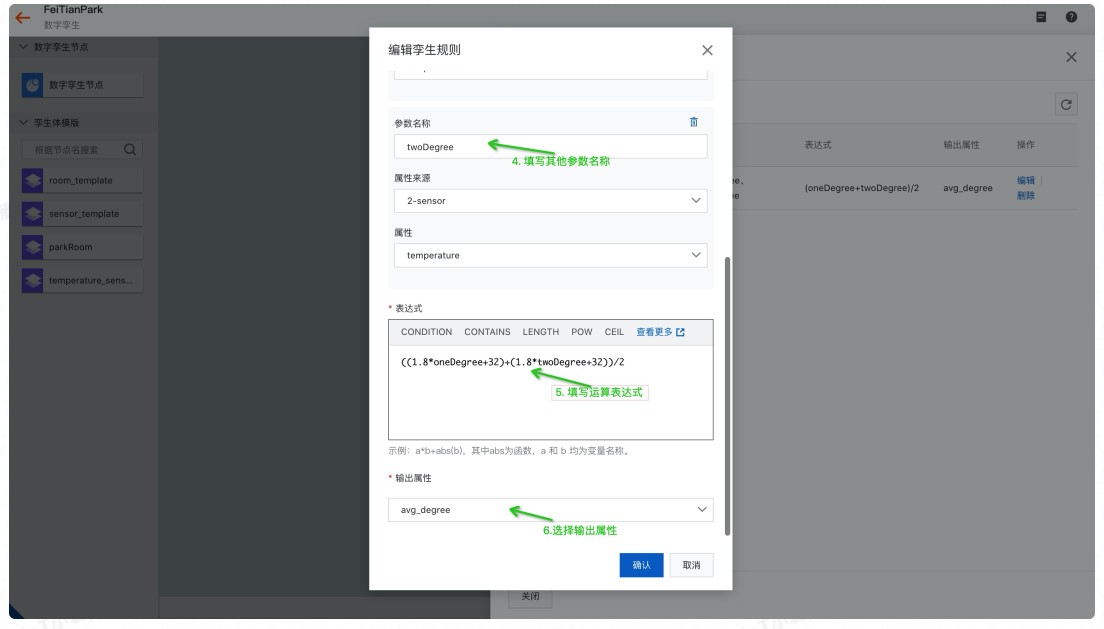Collapse the 数字孪生节点 section
Screen dimensions: 1104x629
point(23,46)
